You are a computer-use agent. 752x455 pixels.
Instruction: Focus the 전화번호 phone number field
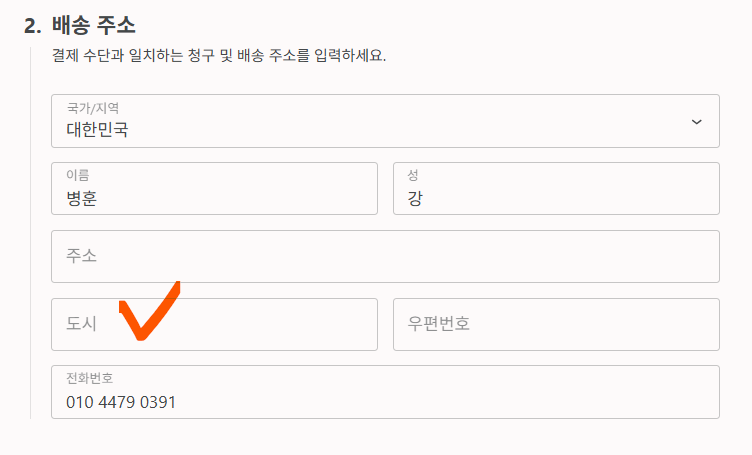point(385,392)
